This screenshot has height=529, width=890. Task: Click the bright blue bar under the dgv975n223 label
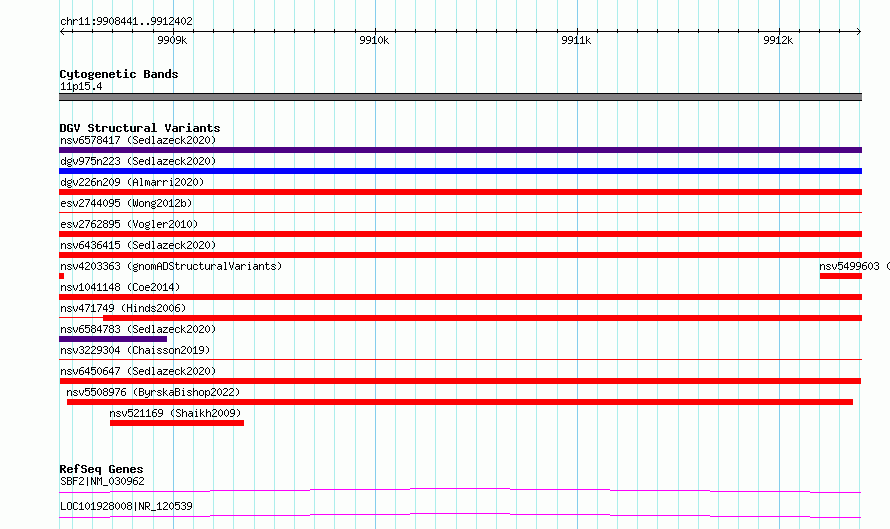point(460,171)
